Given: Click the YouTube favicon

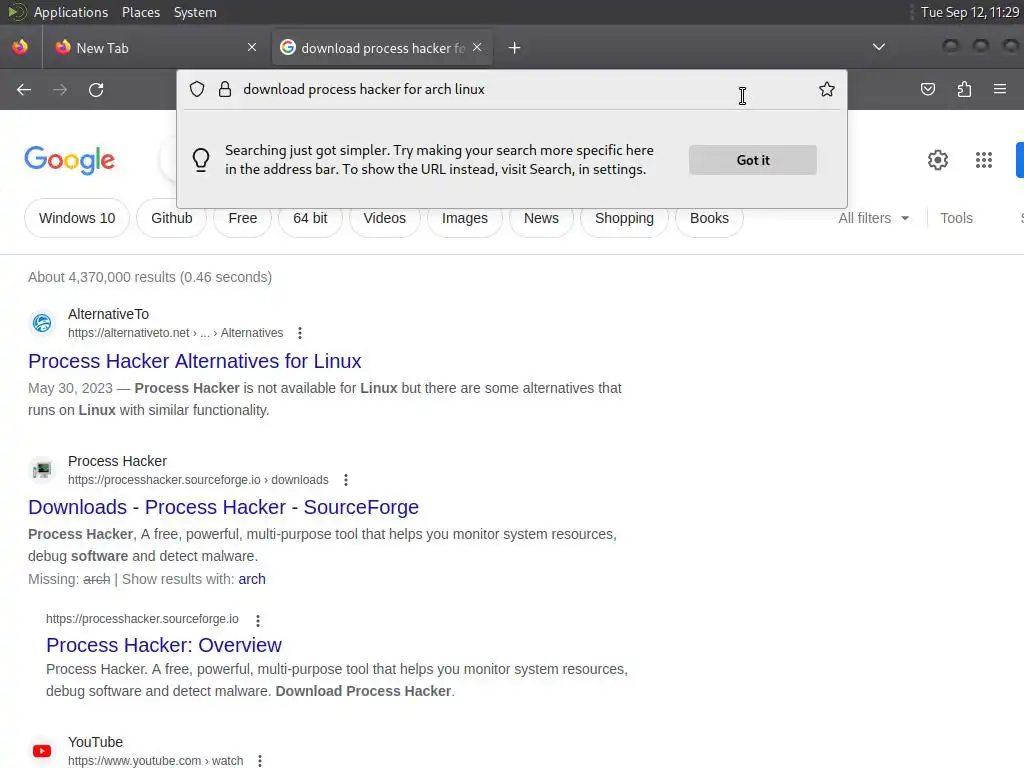Looking at the screenshot, I should tap(42, 751).
